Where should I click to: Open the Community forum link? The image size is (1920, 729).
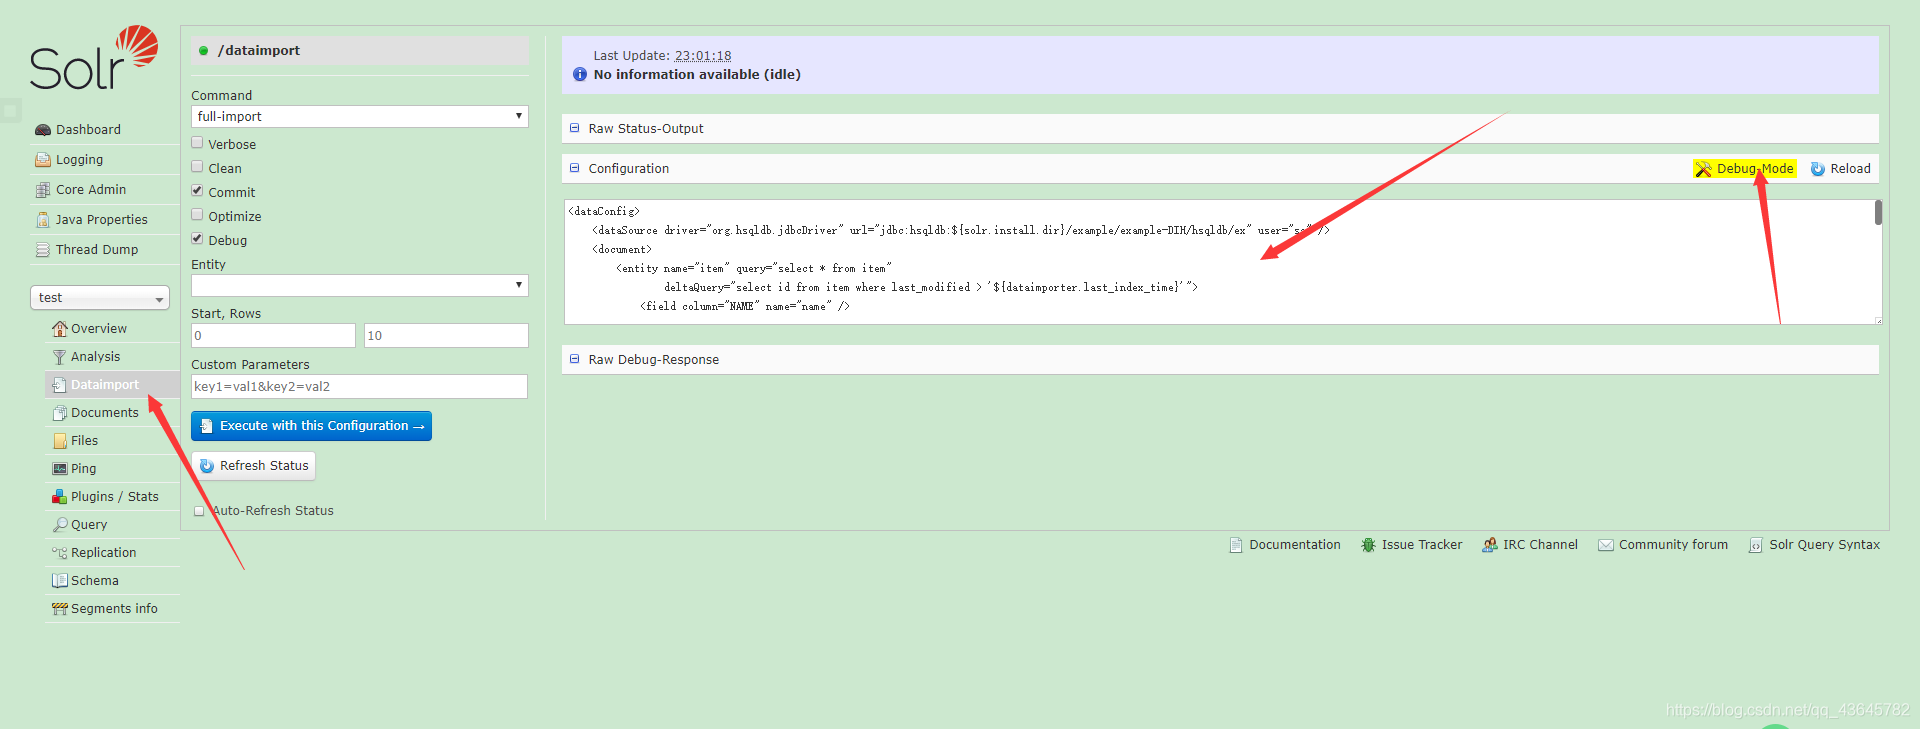tap(1663, 545)
